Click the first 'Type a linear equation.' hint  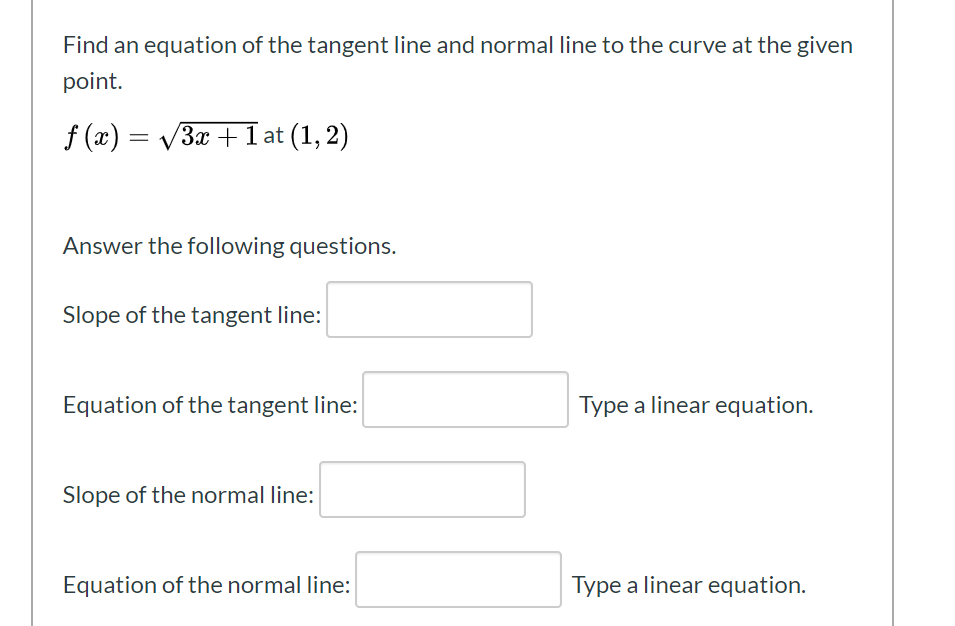pyautogui.click(x=696, y=404)
